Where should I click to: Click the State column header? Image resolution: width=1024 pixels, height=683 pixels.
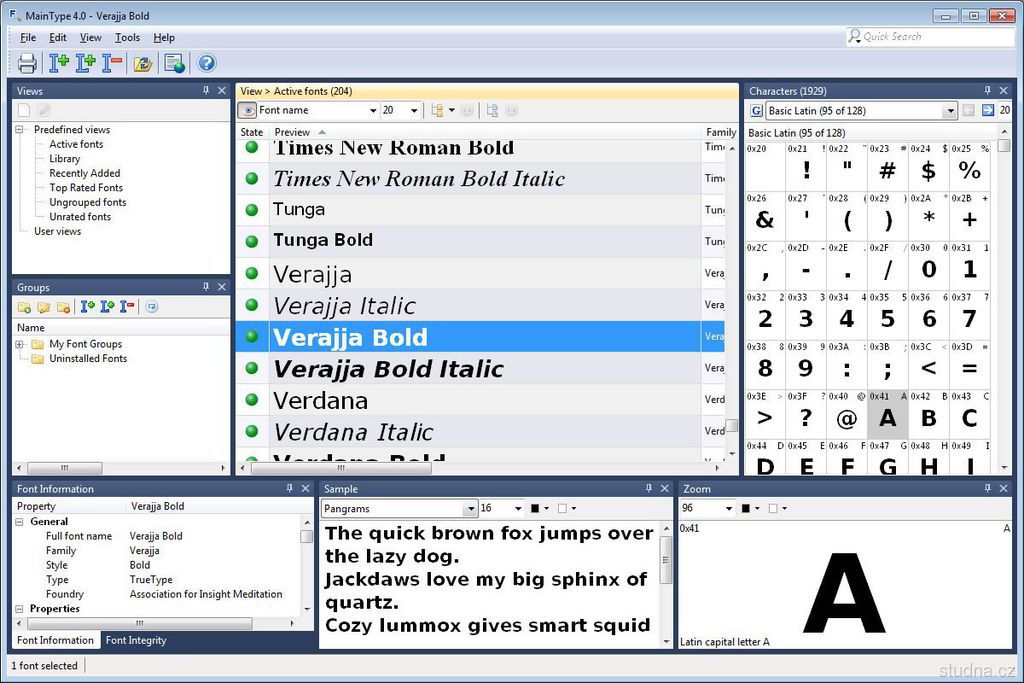click(251, 132)
